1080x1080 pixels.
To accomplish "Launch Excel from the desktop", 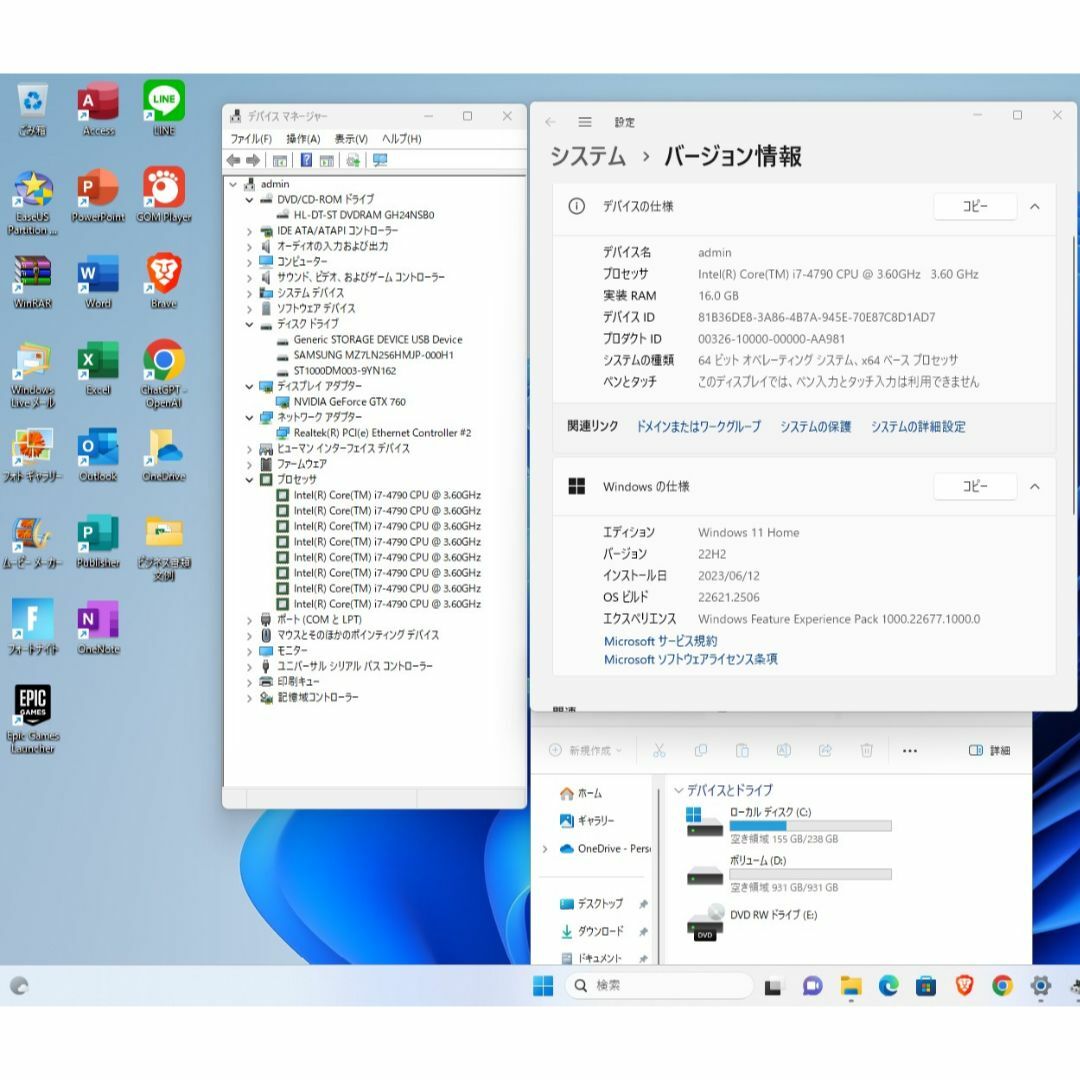I will pos(98,369).
